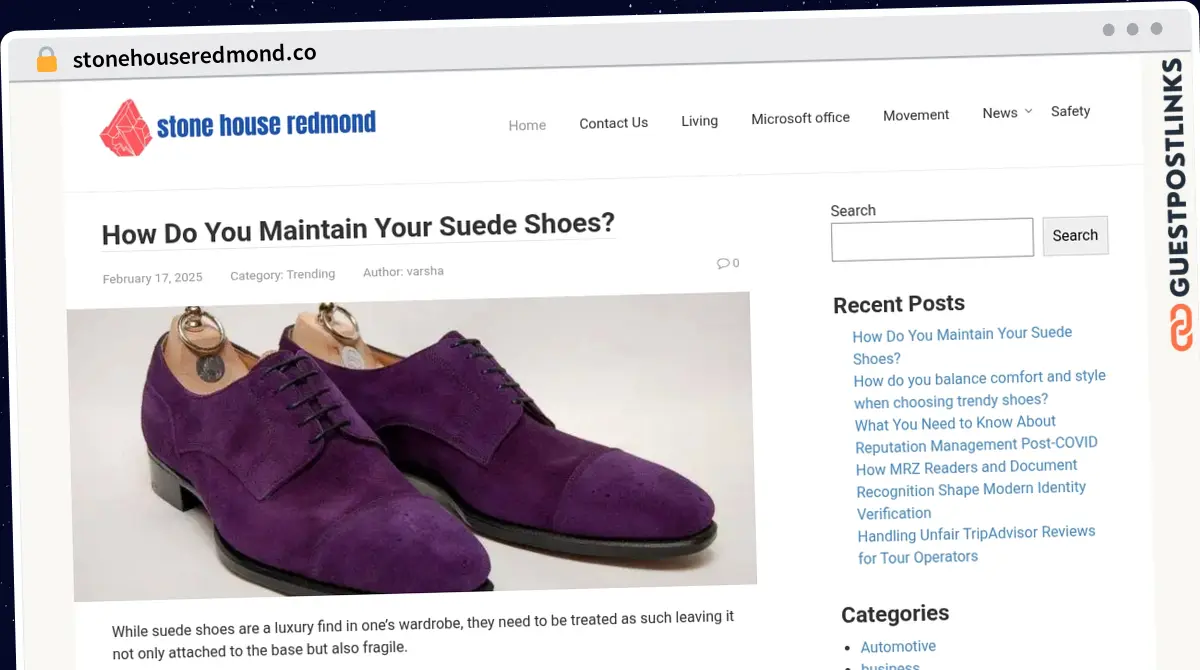This screenshot has width=1200, height=670.
Task: Open MRZ Readers and Document Recognition post
Action: pyautogui.click(x=970, y=489)
